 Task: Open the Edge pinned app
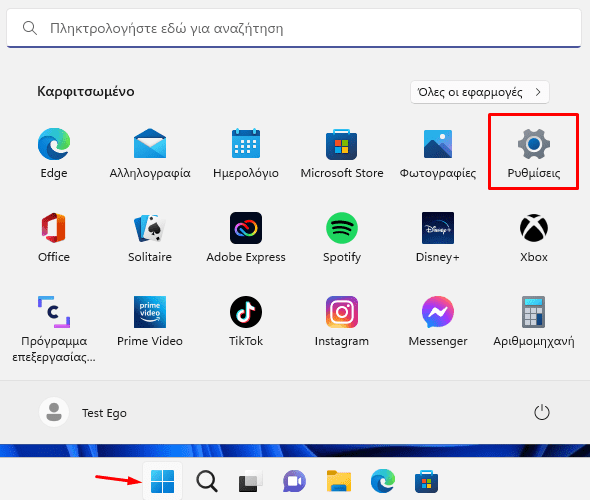coord(54,153)
